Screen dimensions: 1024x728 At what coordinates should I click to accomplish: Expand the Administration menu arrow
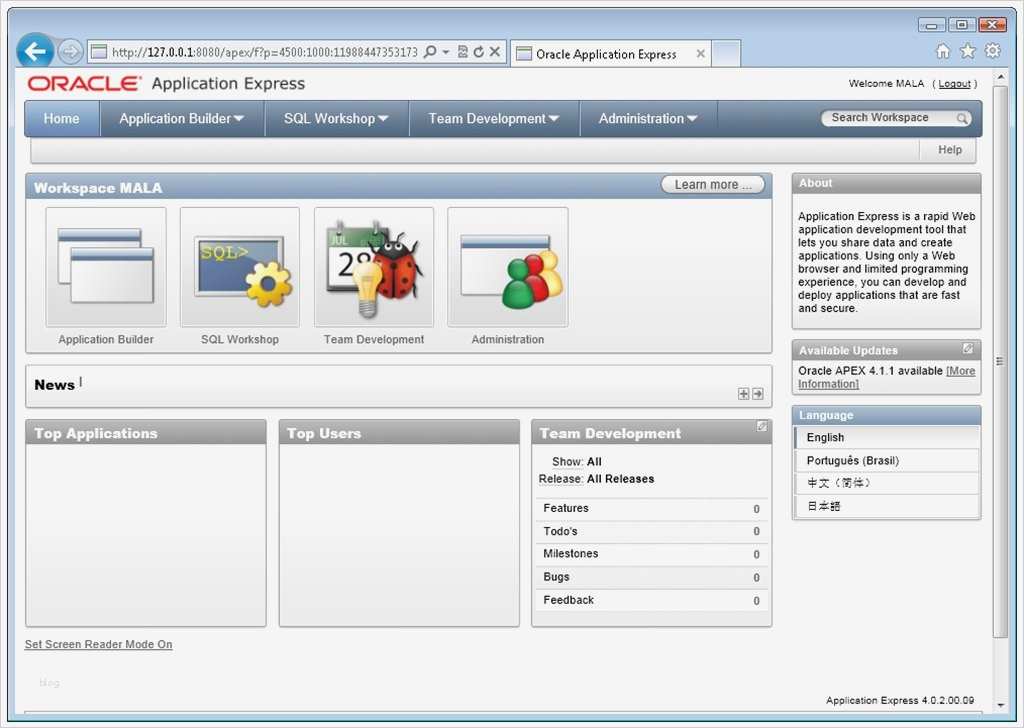click(692, 119)
